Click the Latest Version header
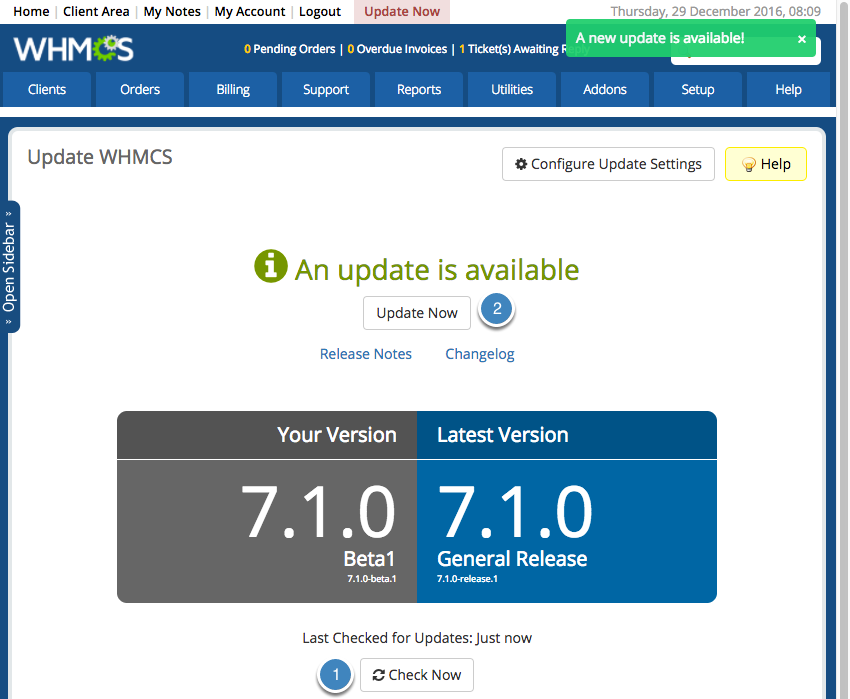The height and width of the screenshot is (699, 850). [x=503, y=435]
